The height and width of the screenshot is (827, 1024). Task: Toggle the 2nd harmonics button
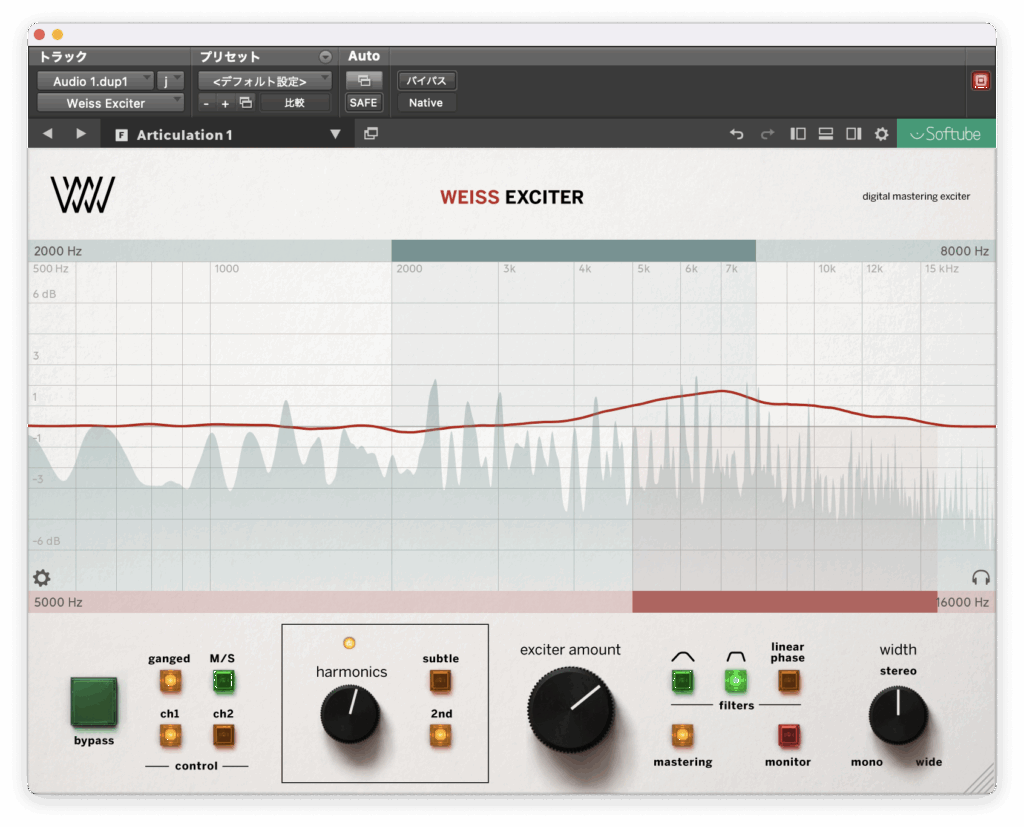point(441,736)
